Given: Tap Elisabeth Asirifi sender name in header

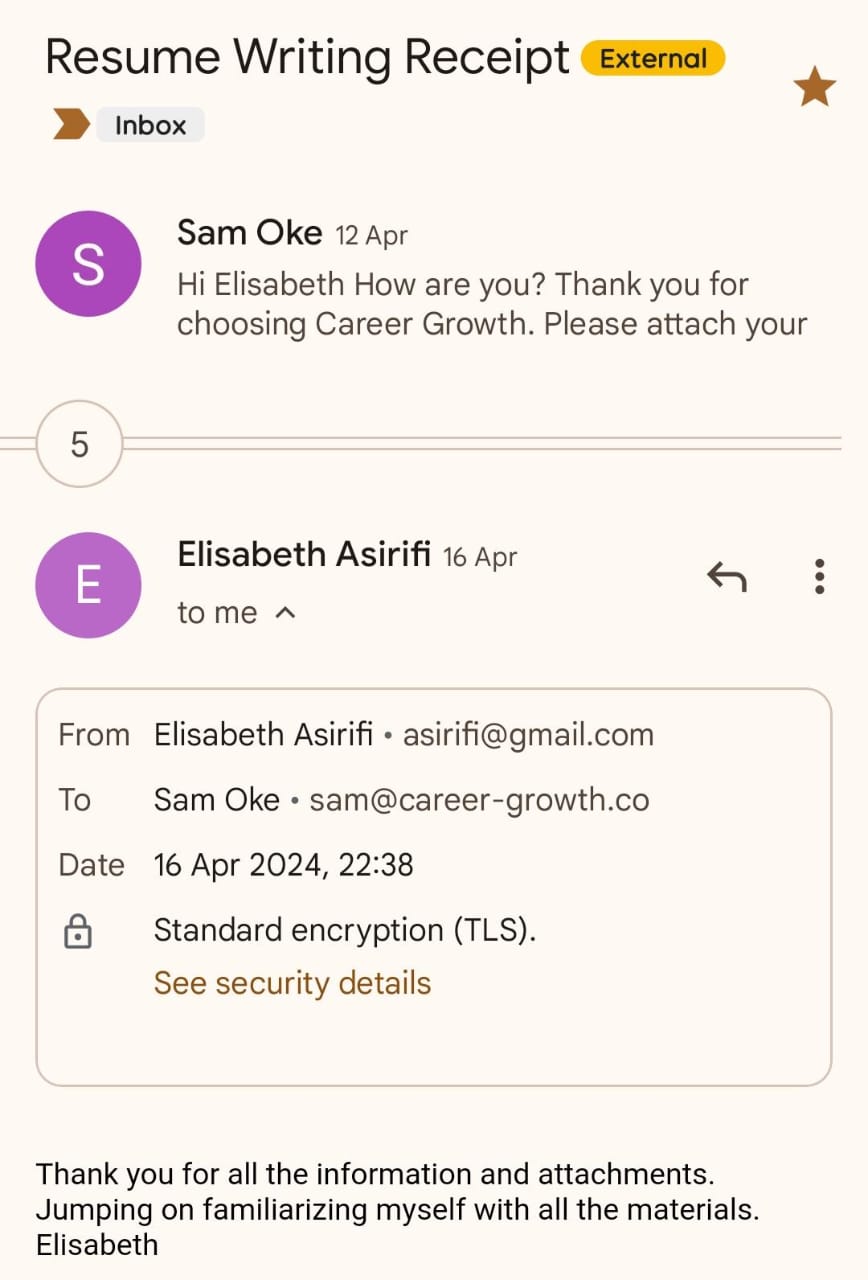Looking at the screenshot, I should coord(304,554).
